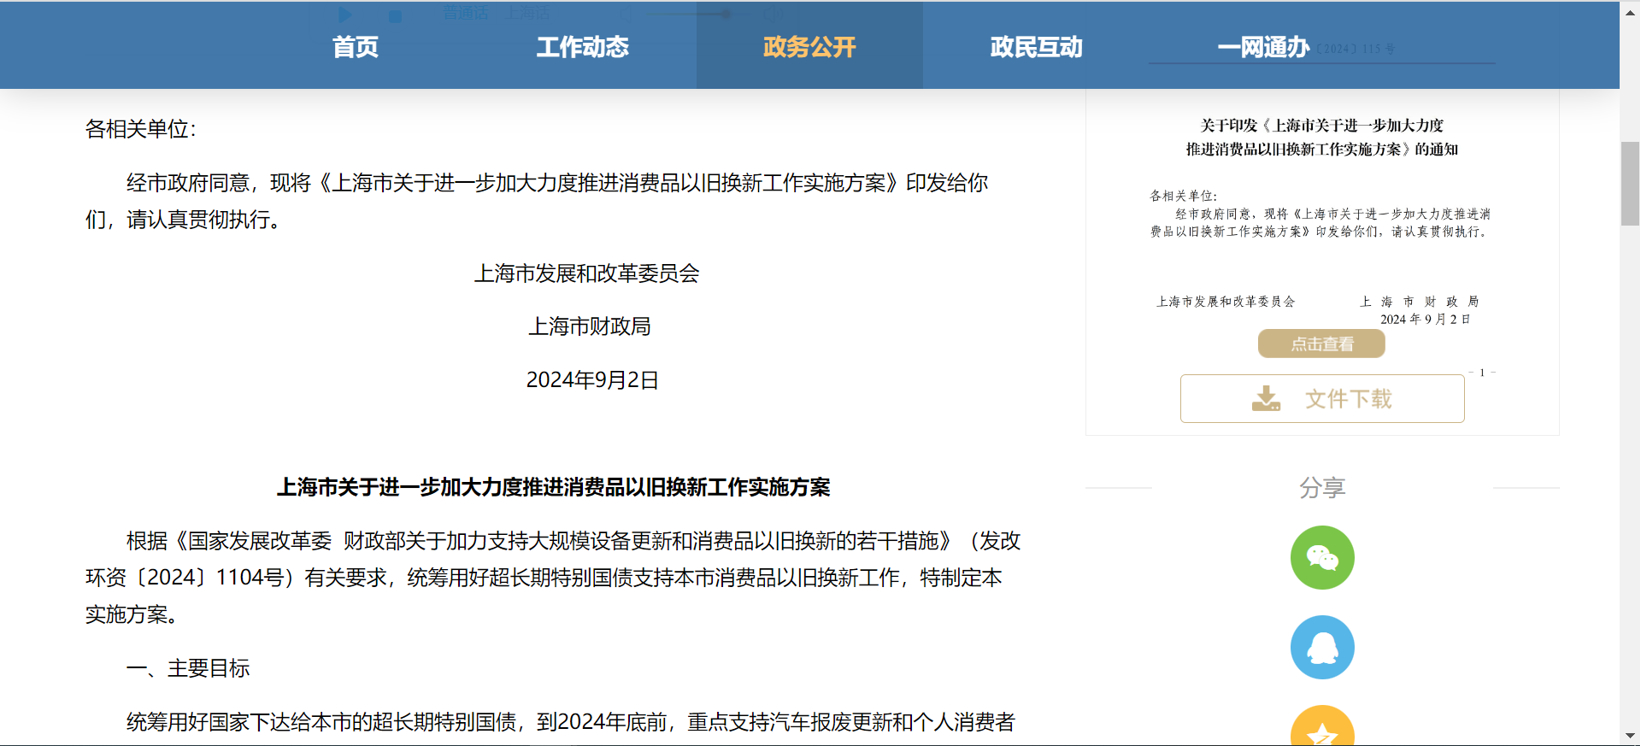Viewport: 1640px width, 746px height.
Task: Click the download tray icon beside 文件下载
Action: [1266, 399]
